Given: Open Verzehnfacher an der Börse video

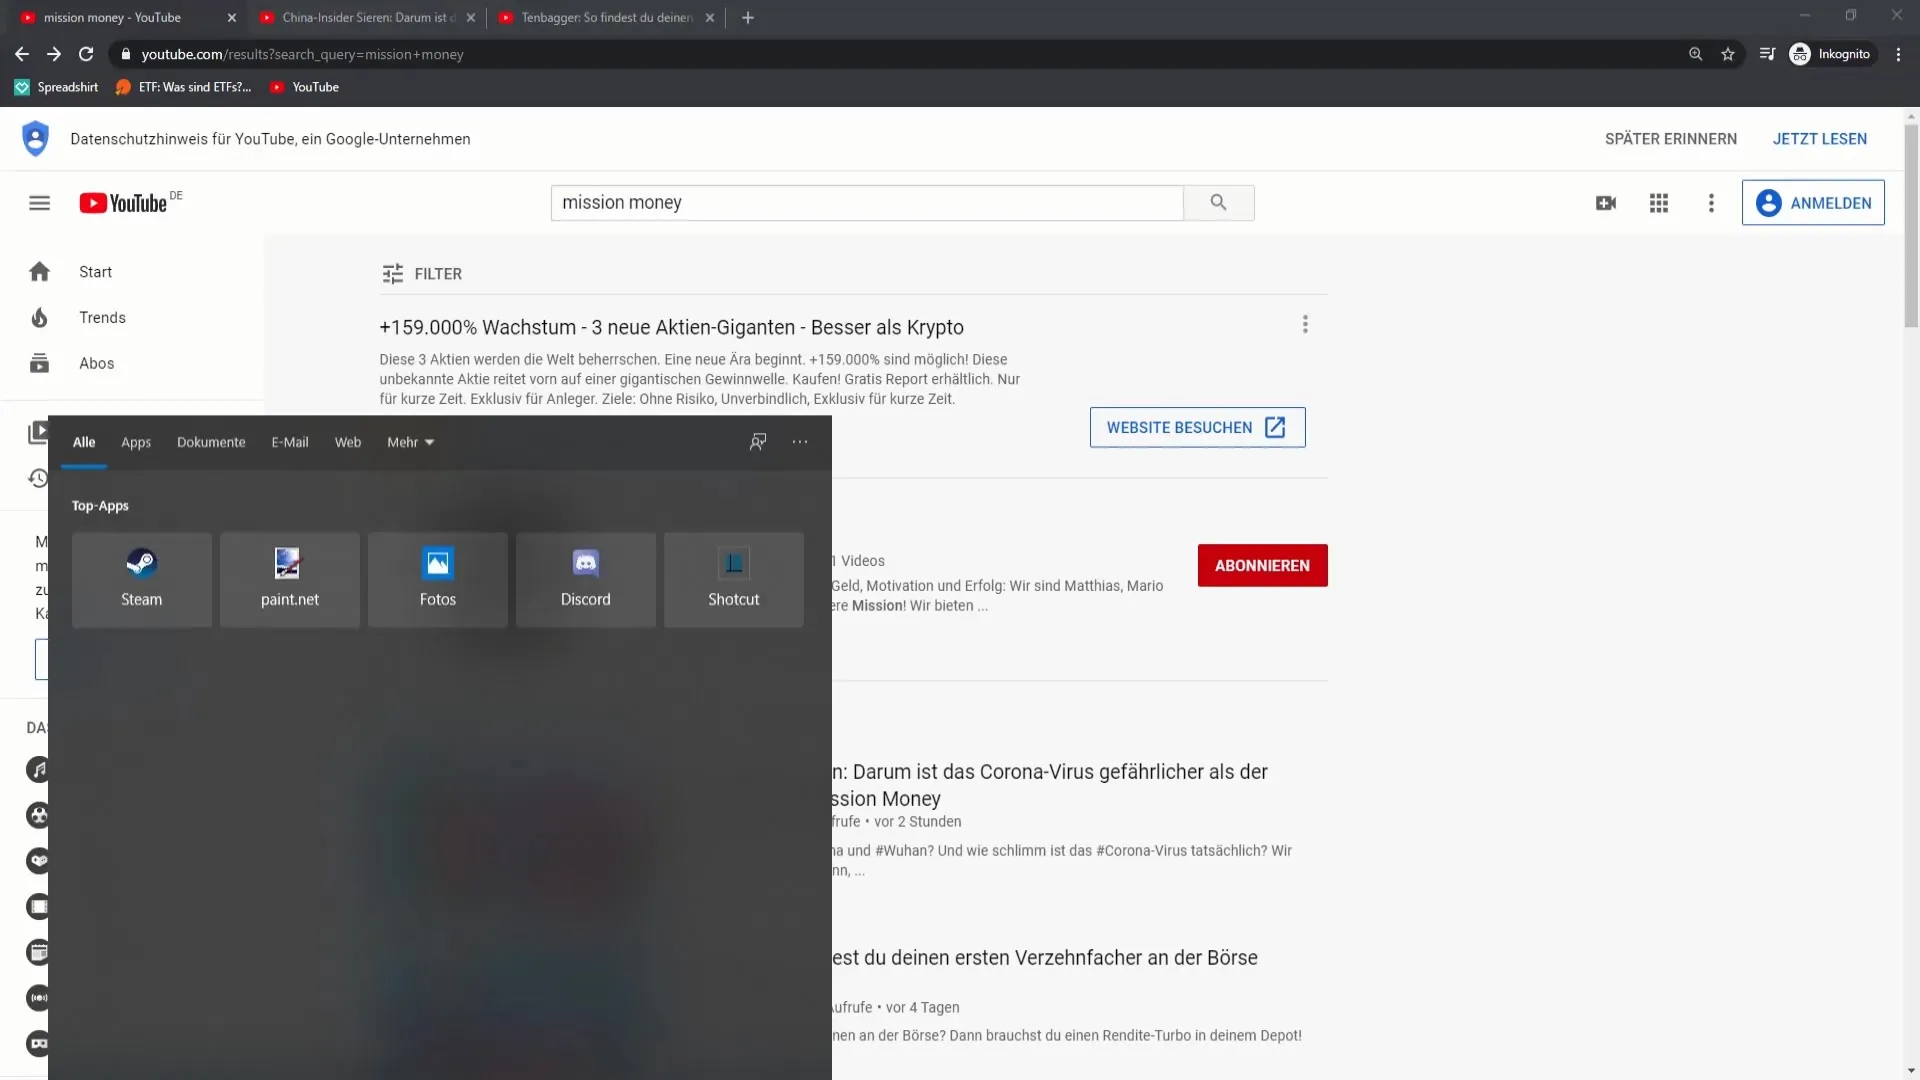Looking at the screenshot, I should (1045, 958).
